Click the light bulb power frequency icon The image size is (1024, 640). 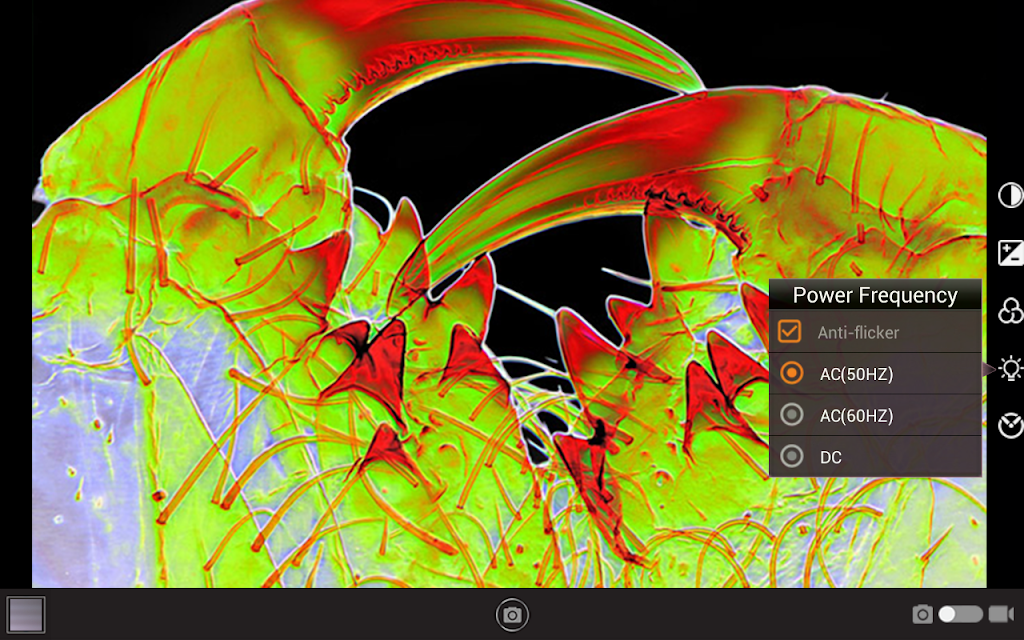(1010, 369)
